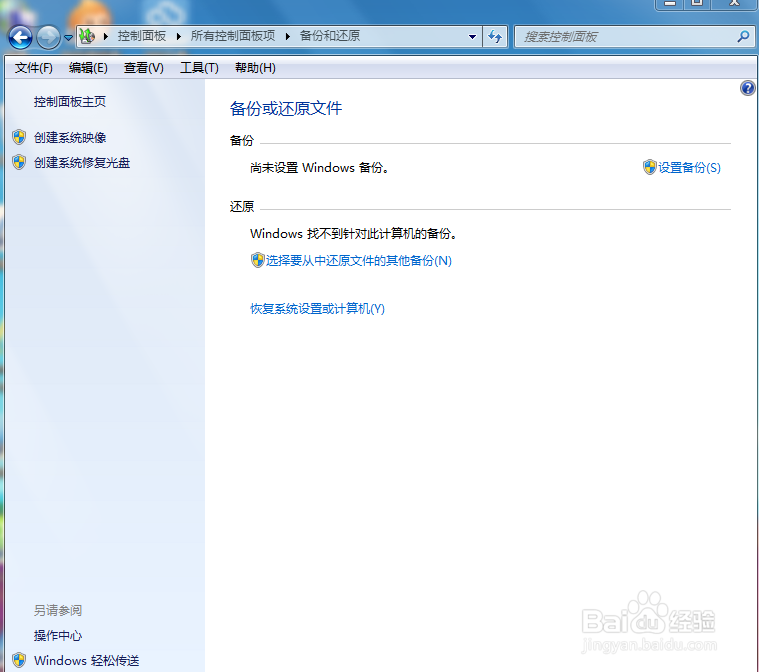The height and width of the screenshot is (672, 759).
Task: Click the blue Help question mark icon
Action: (747, 88)
